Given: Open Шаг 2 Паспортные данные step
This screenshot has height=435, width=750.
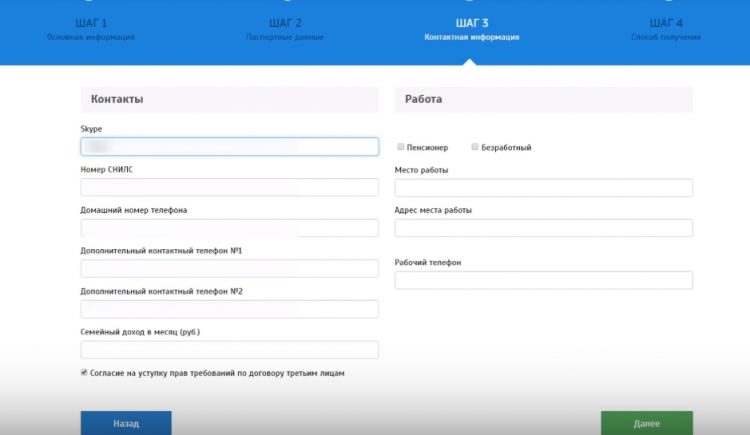Looking at the screenshot, I should 284,29.
